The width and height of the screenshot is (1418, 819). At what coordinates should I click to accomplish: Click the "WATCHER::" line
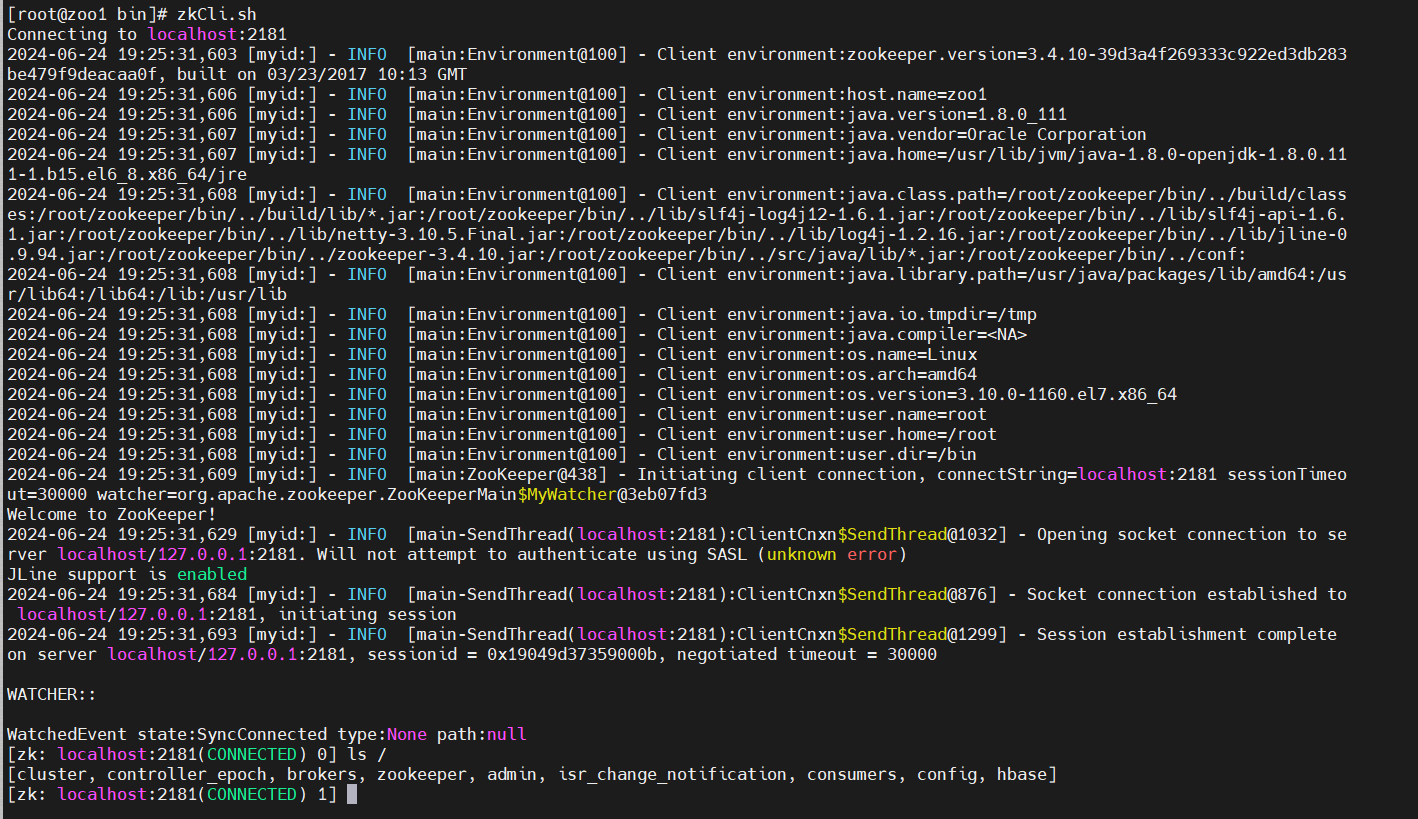pyautogui.click(x=52, y=694)
